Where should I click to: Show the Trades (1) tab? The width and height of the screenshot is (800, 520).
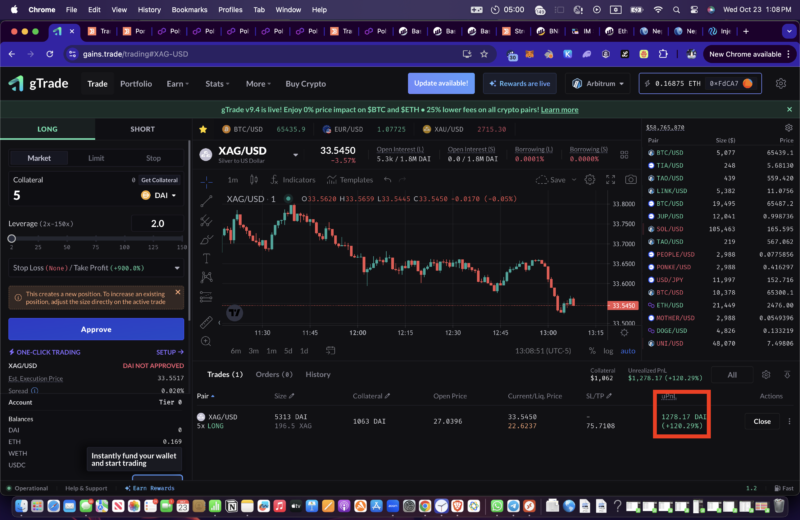(x=225, y=375)
